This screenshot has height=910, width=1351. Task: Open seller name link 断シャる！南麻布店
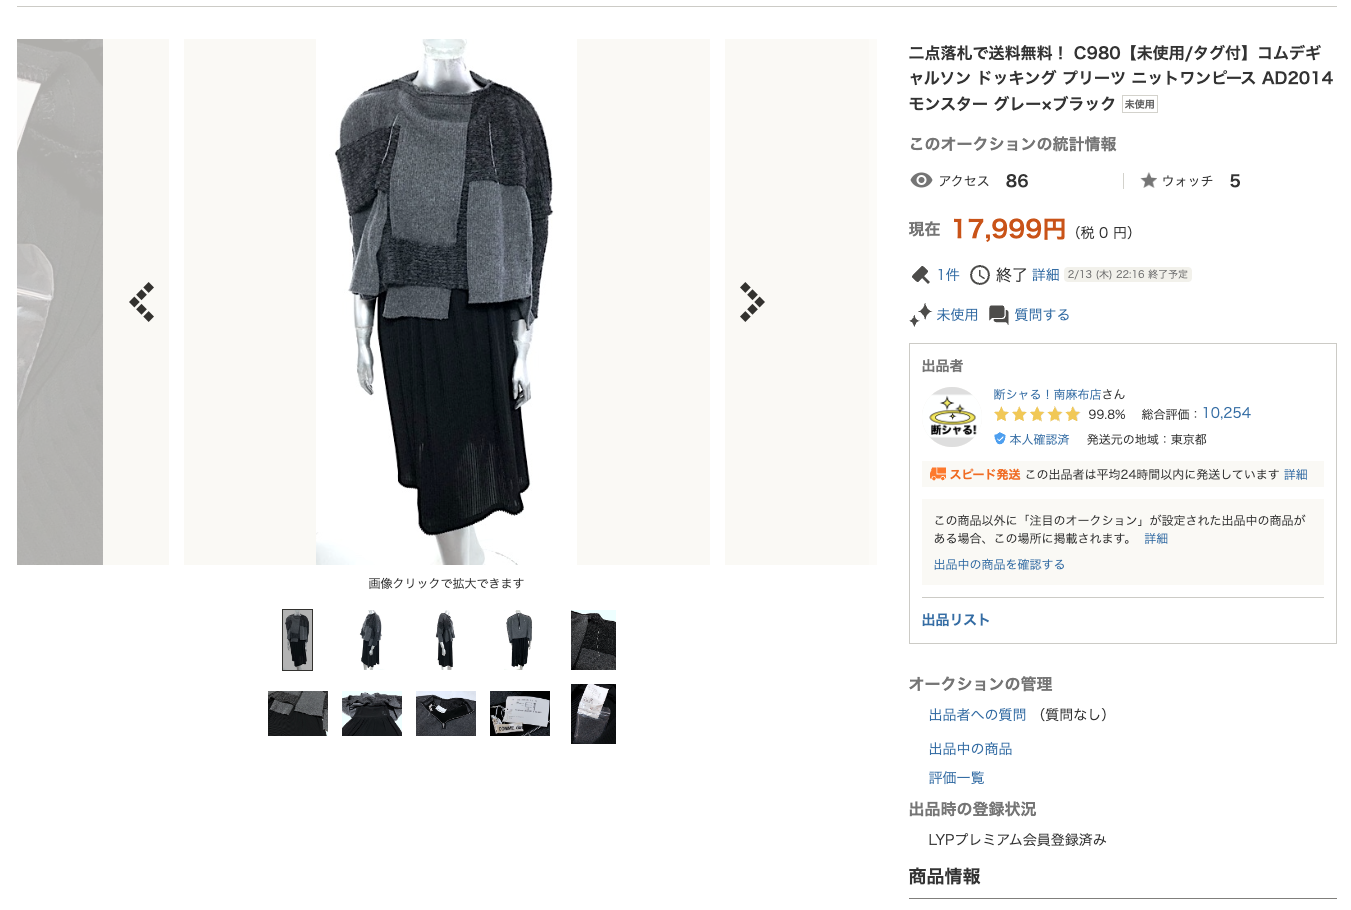pyautogui.click(x=1047, y=394)
